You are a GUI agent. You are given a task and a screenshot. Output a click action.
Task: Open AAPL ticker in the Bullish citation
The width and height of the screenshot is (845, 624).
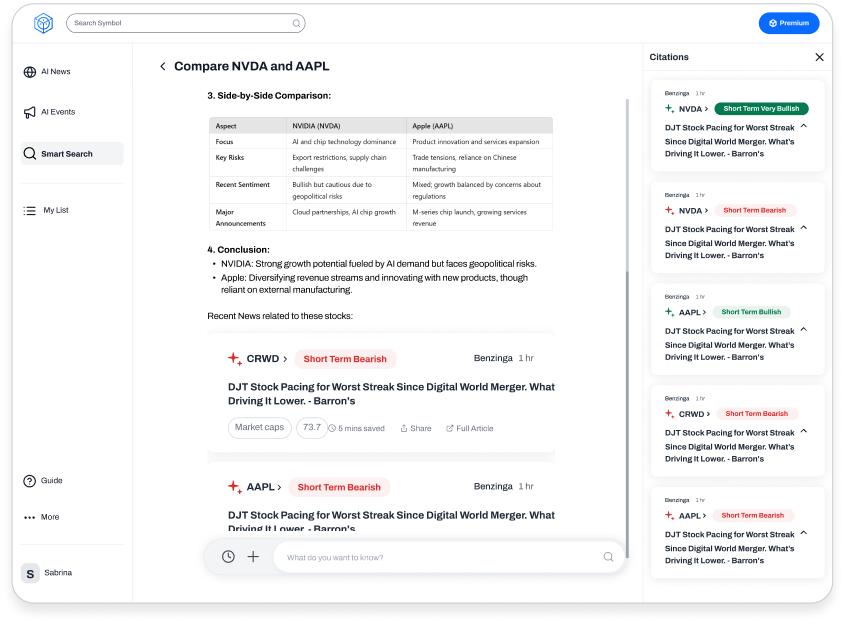[692, 313]
